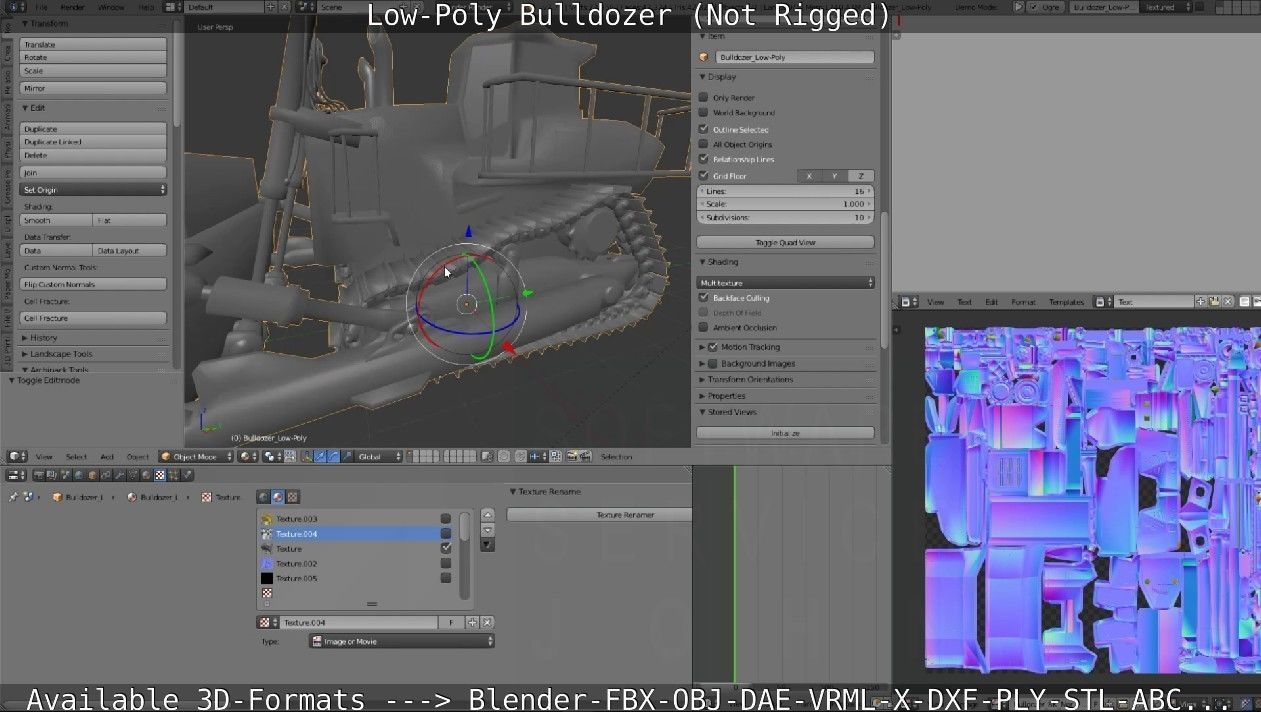Enable the Only Render checkbox

pyautogui.click(x=704, y=98)
